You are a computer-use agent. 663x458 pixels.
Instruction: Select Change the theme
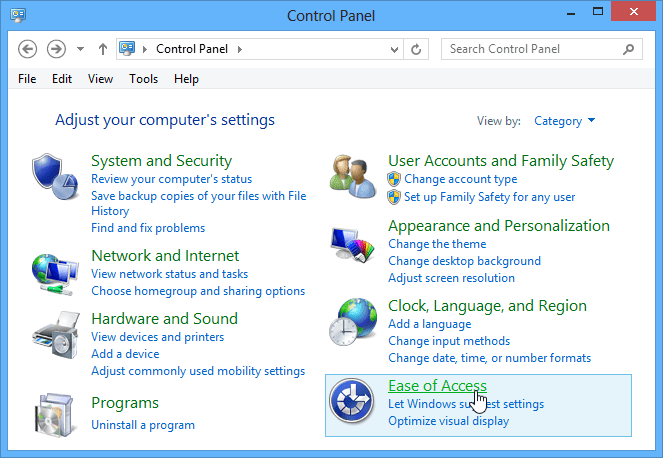pyautogui.click(x=437, y=244)
